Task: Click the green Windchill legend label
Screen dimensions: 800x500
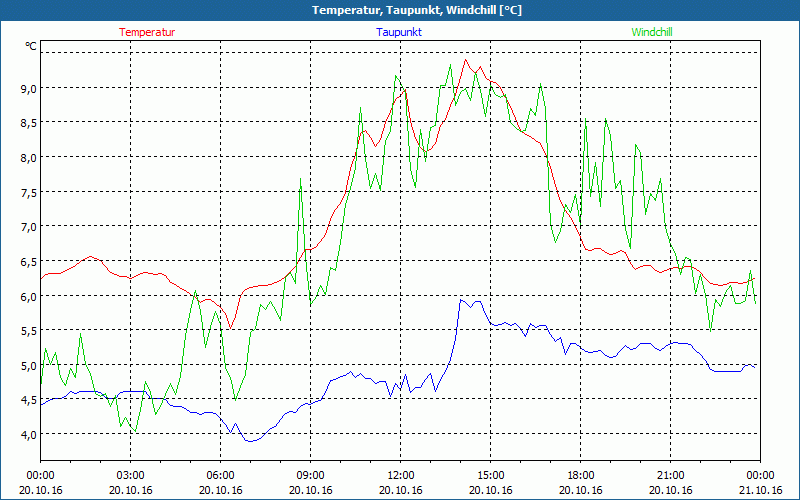Action: coord(652,32)
